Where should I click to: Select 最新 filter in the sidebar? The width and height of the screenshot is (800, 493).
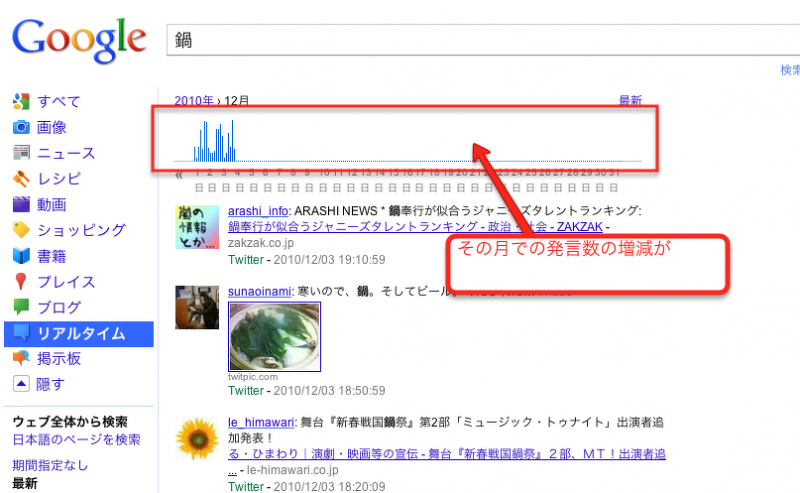click(24, 483)
